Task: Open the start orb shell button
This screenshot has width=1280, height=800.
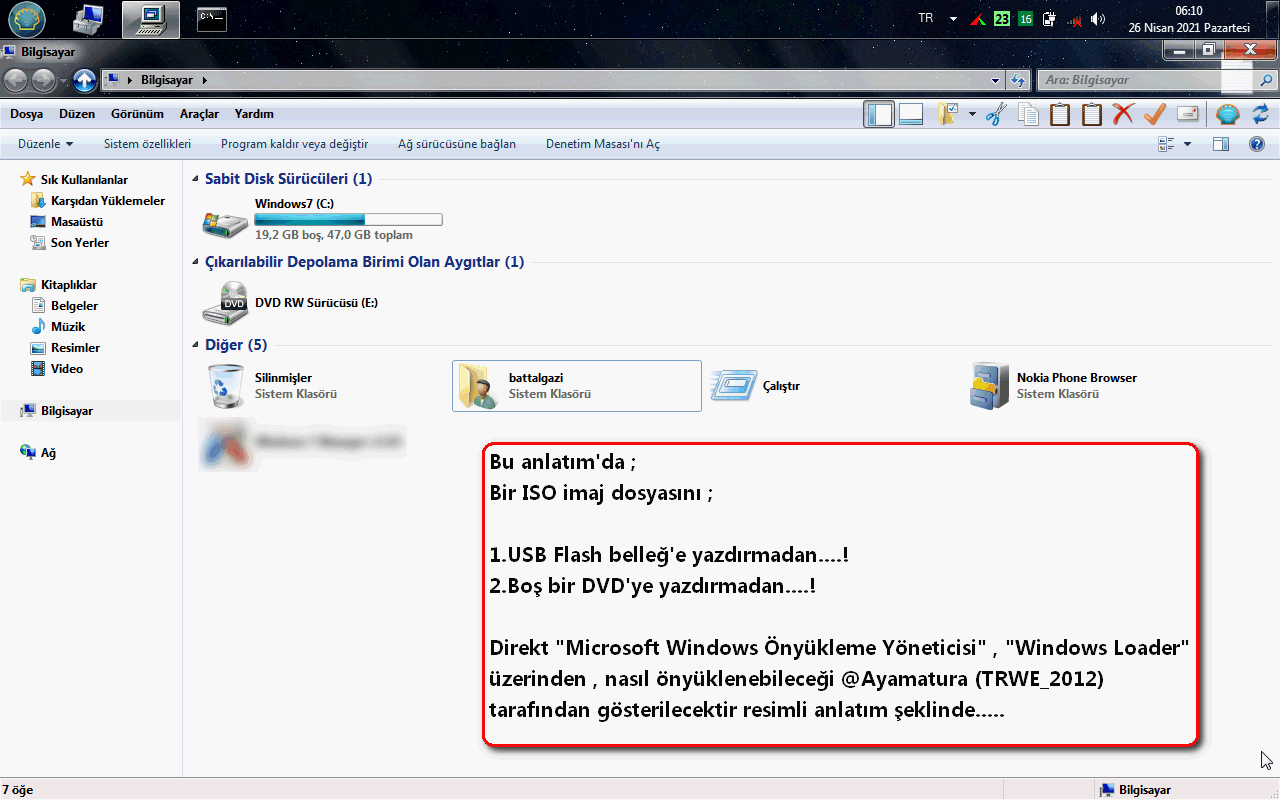Action: coord(27,19)
